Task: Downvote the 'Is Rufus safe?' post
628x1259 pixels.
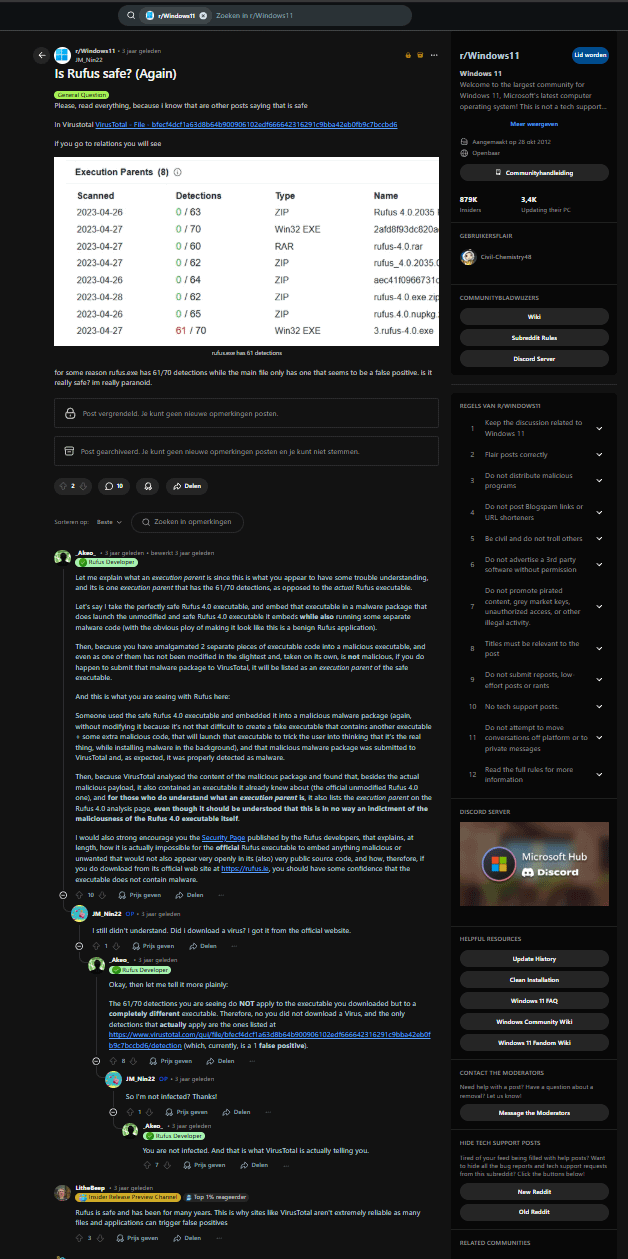Action: click(84, 485)
